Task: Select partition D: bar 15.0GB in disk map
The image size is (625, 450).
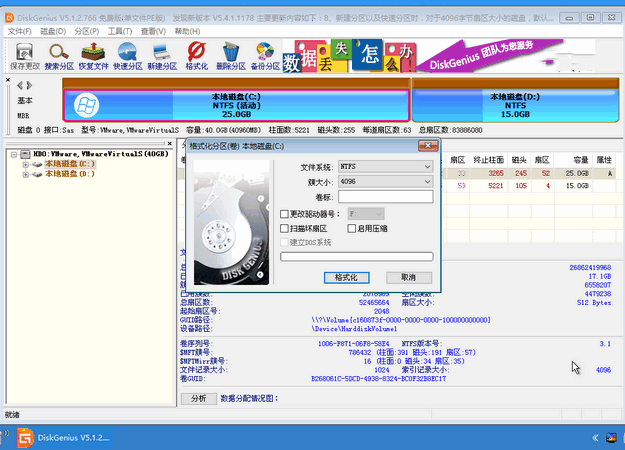Action: tap(515, 105)
